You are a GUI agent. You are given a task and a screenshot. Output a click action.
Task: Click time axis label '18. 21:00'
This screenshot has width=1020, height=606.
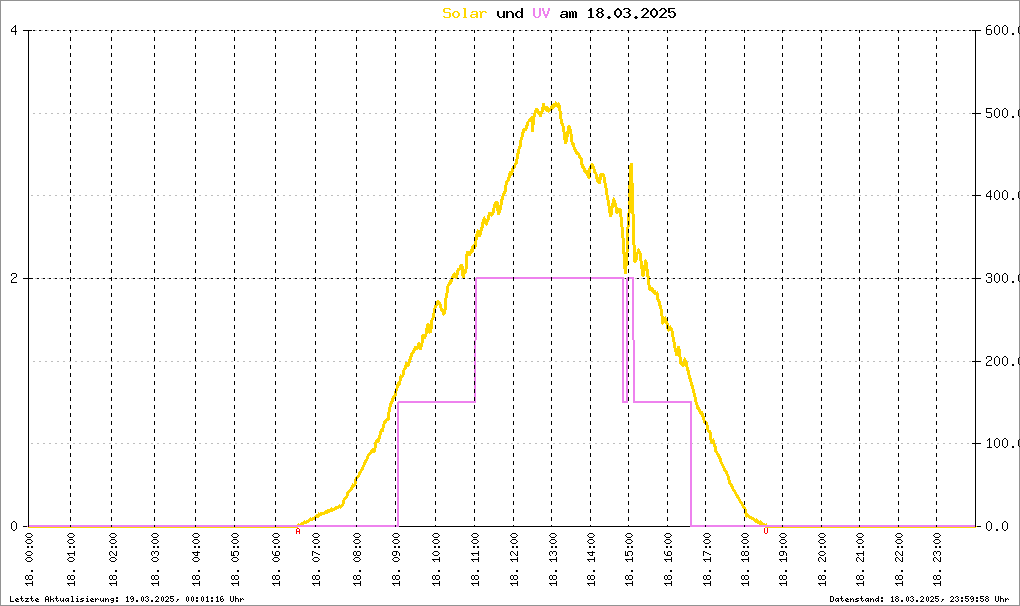point(861,559)
